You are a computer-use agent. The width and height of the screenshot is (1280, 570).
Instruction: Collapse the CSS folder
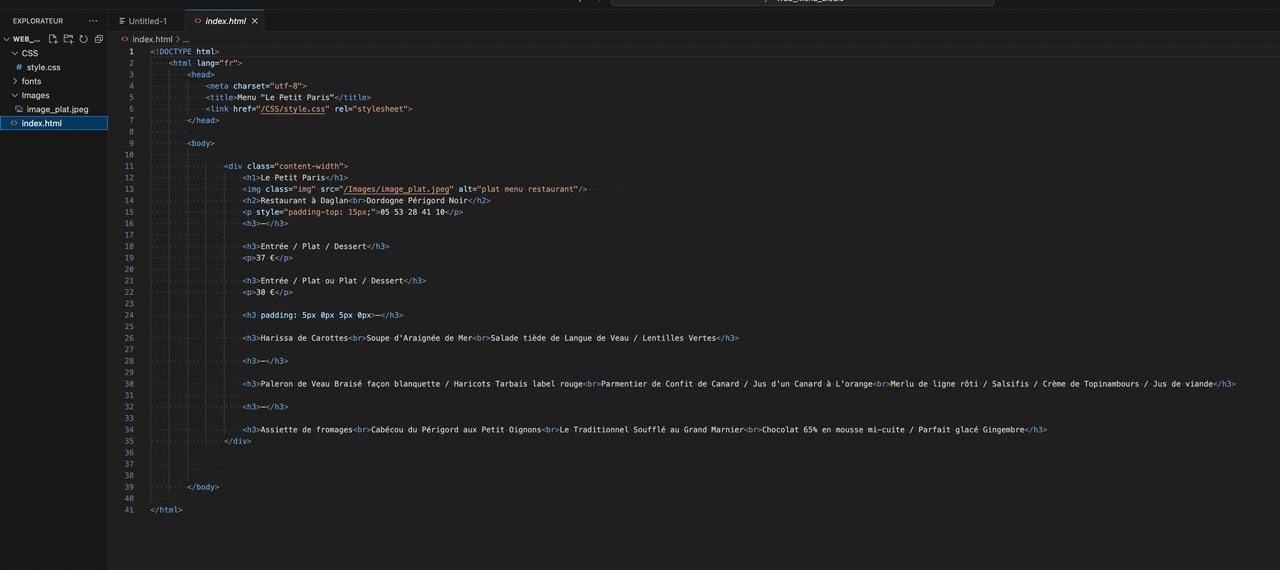click(x=15, y=53)
